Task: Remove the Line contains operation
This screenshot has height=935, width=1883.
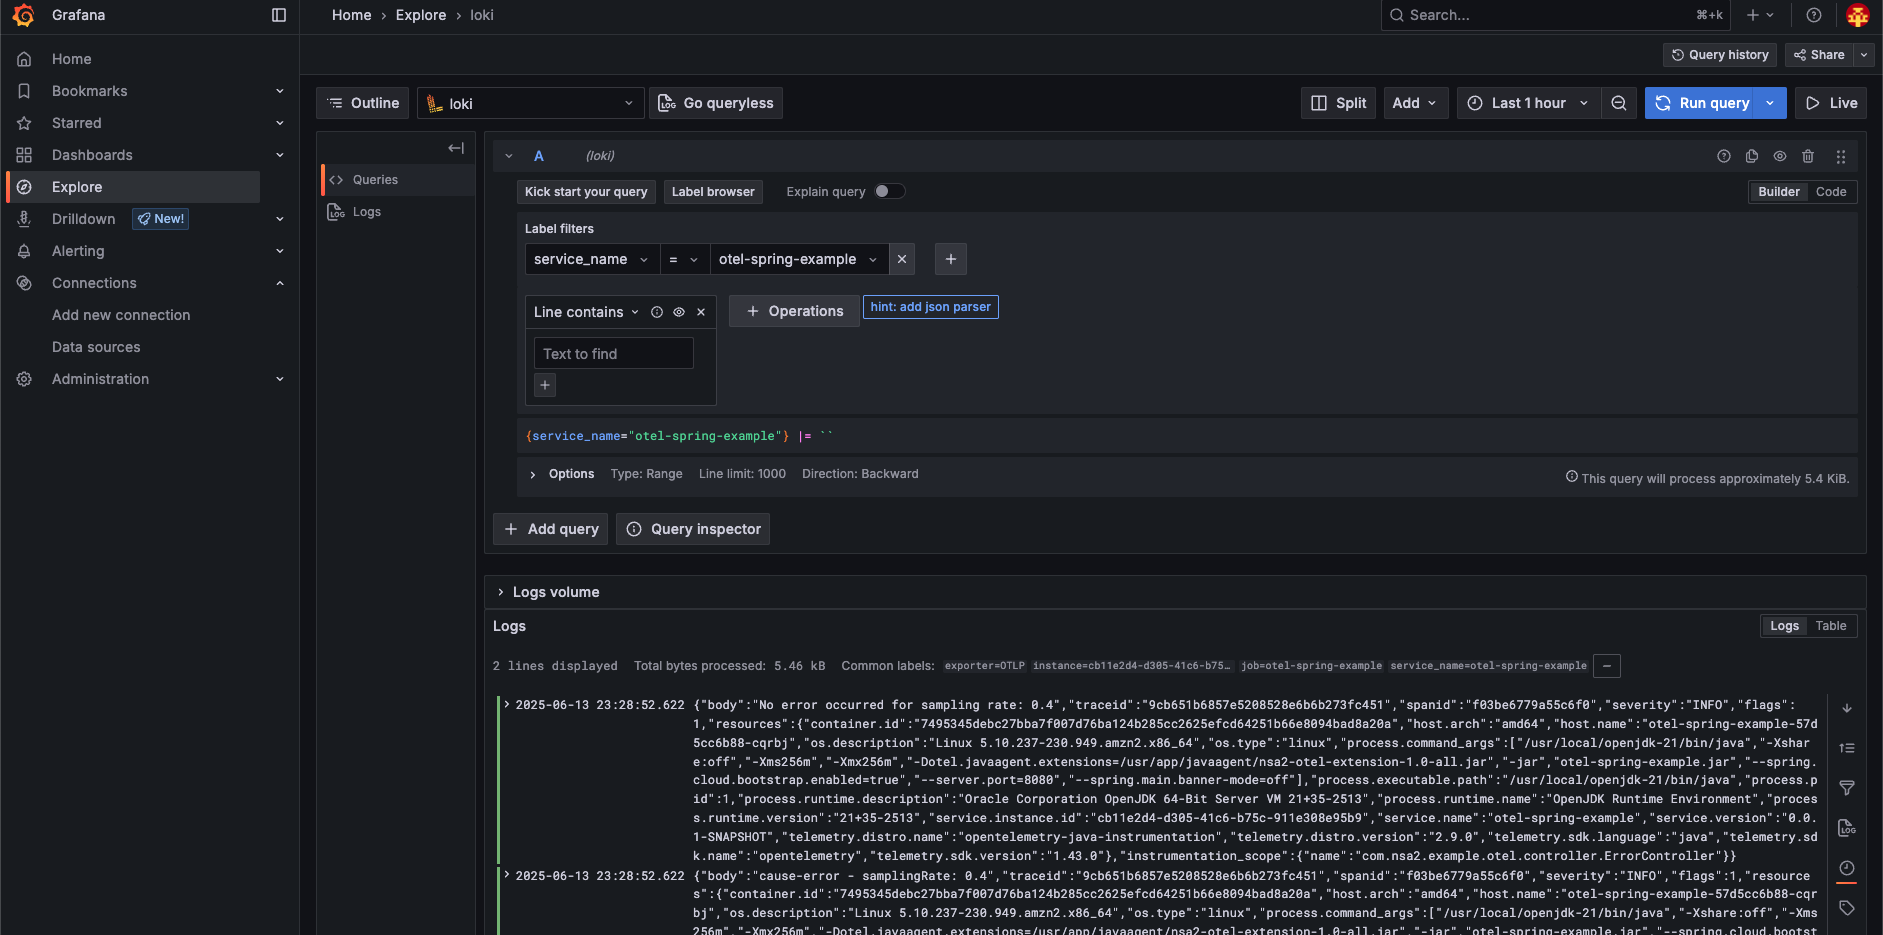Action: pyautogui.click(x=701, y=312)
